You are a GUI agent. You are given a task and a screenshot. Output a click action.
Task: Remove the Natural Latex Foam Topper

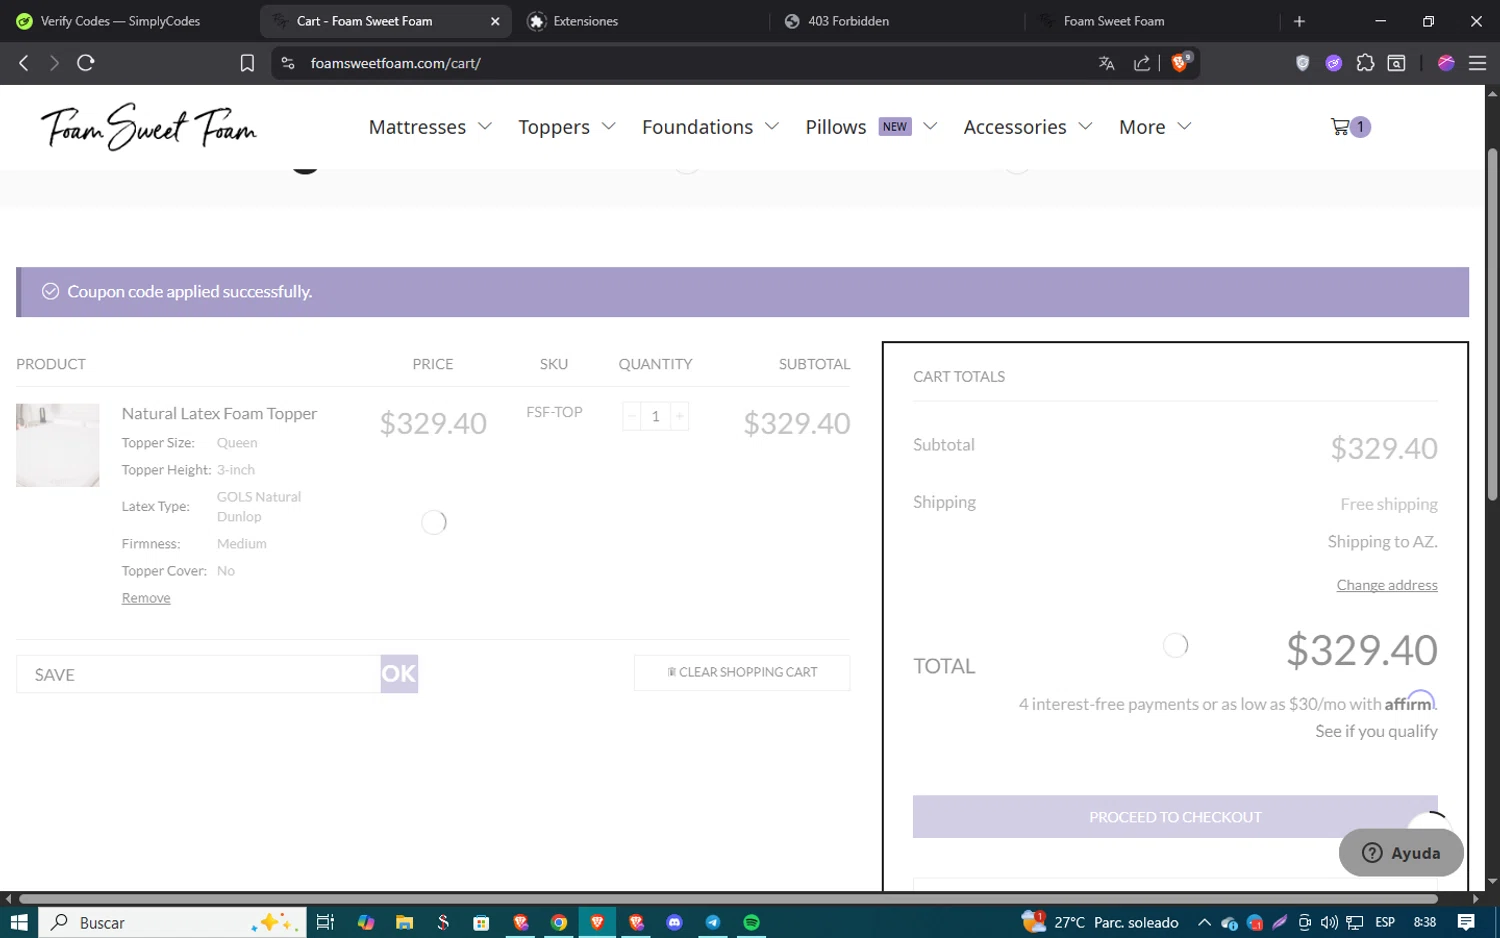tap(146, 598)
